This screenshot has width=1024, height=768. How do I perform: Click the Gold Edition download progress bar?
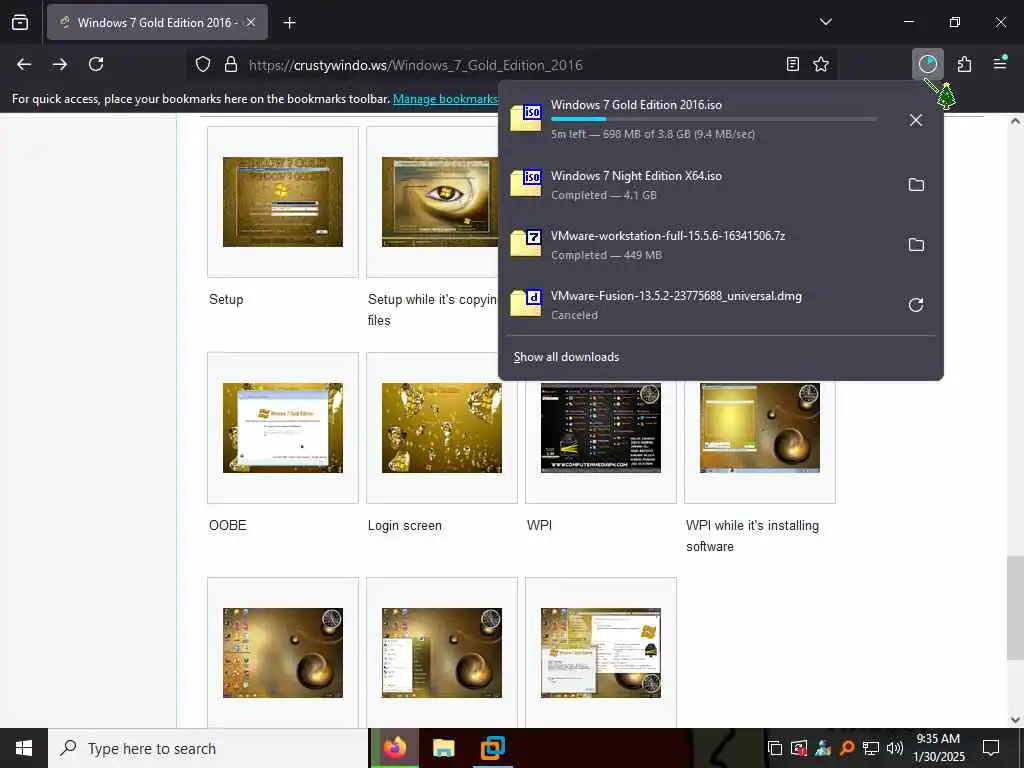[x=714, y=120]
